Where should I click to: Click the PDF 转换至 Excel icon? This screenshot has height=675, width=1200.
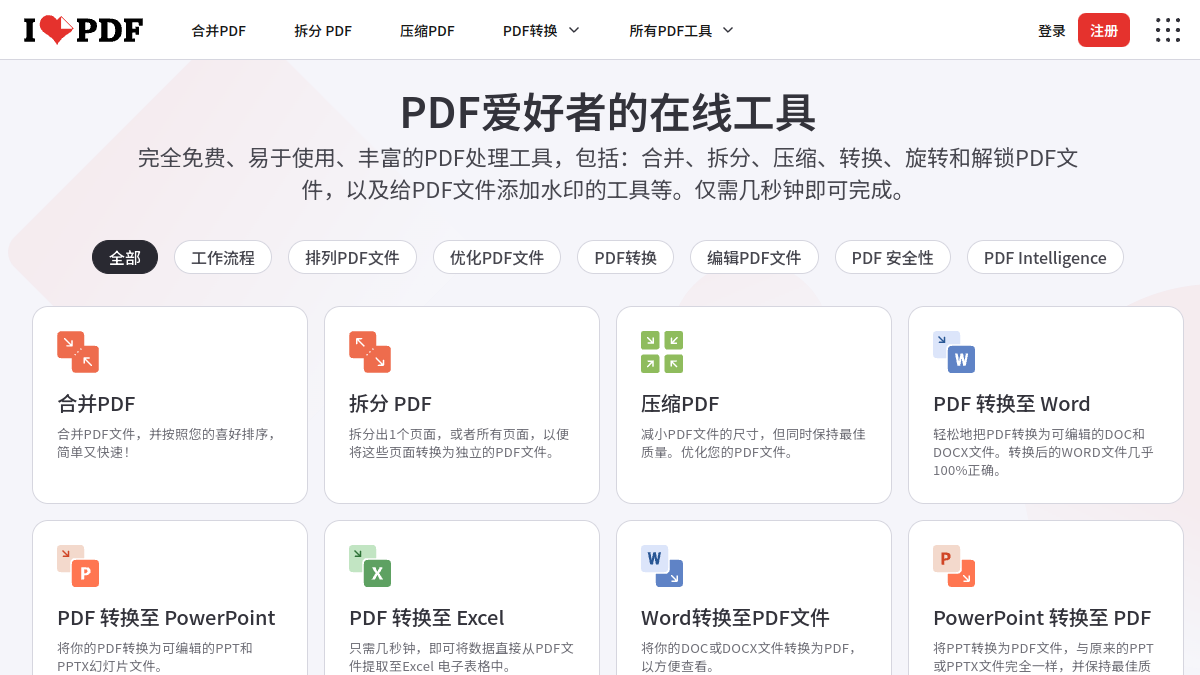pyautogui.click(x=370, y=566)
